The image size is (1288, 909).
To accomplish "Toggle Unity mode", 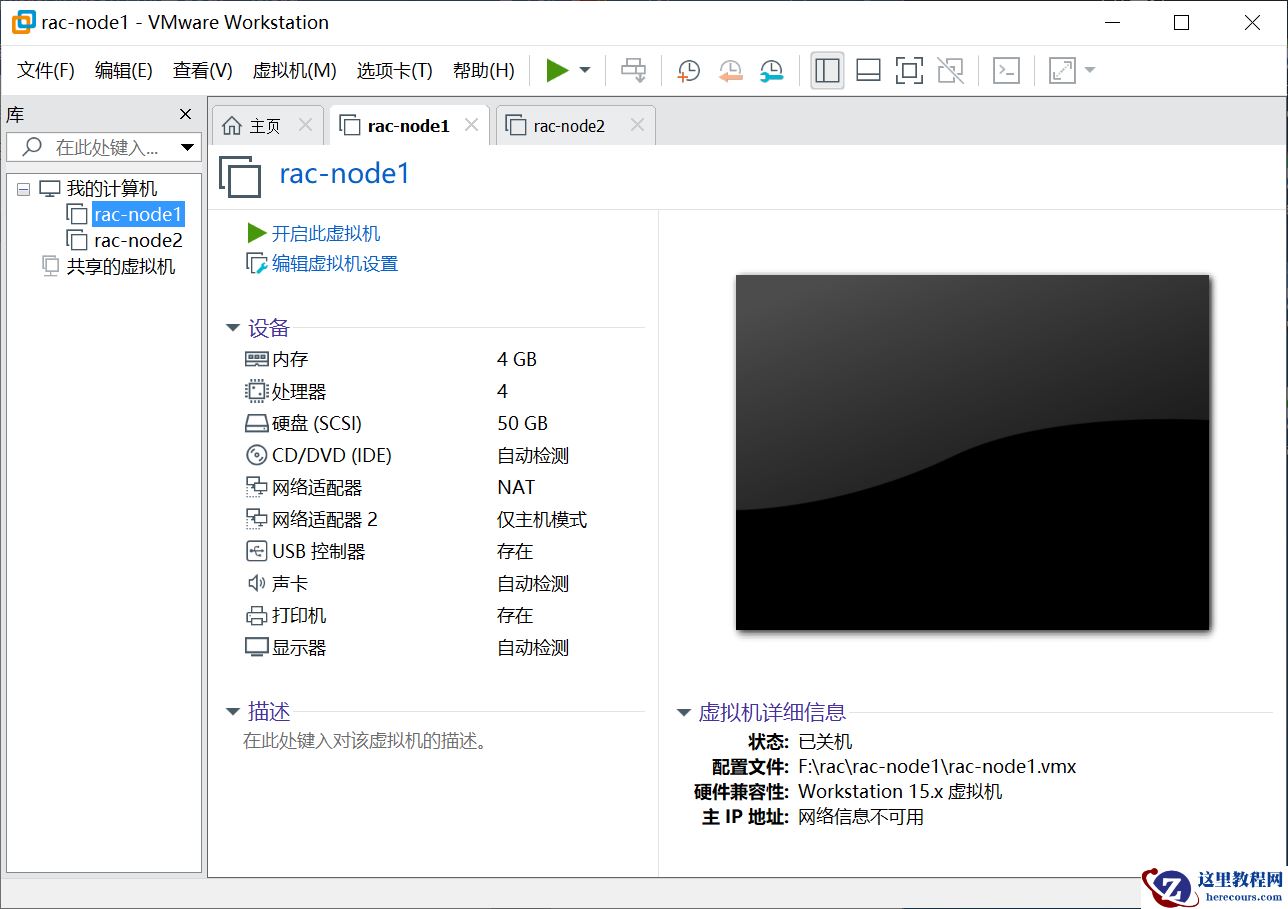I will 949,70.
